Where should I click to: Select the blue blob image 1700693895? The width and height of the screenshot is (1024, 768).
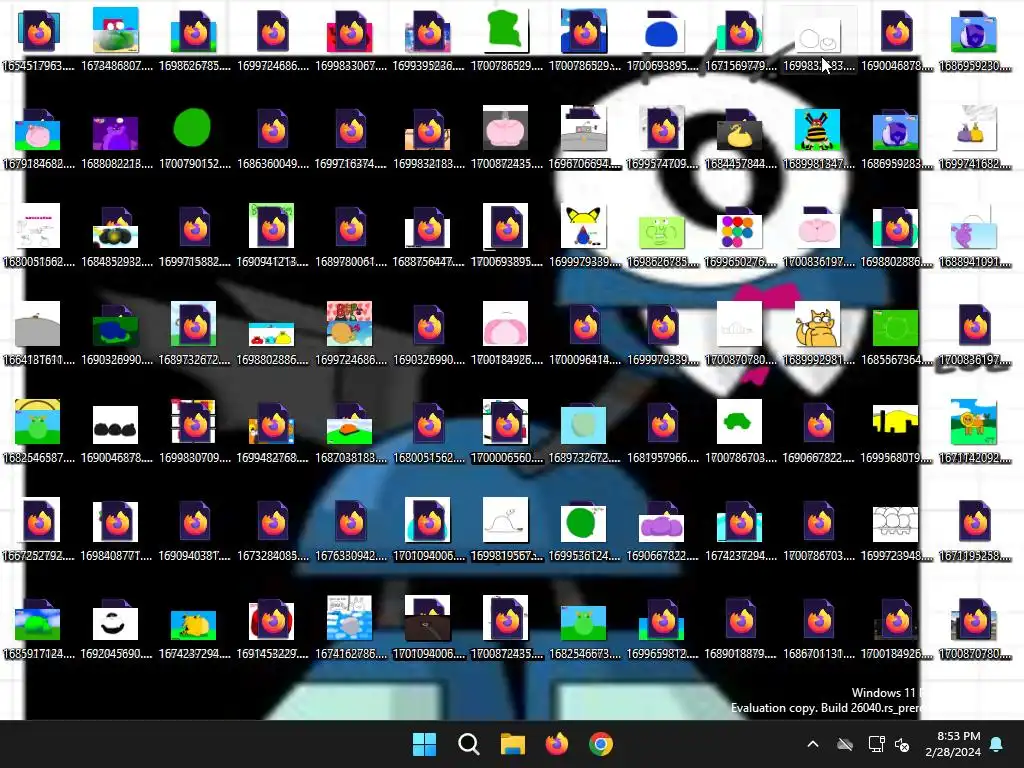662,39
